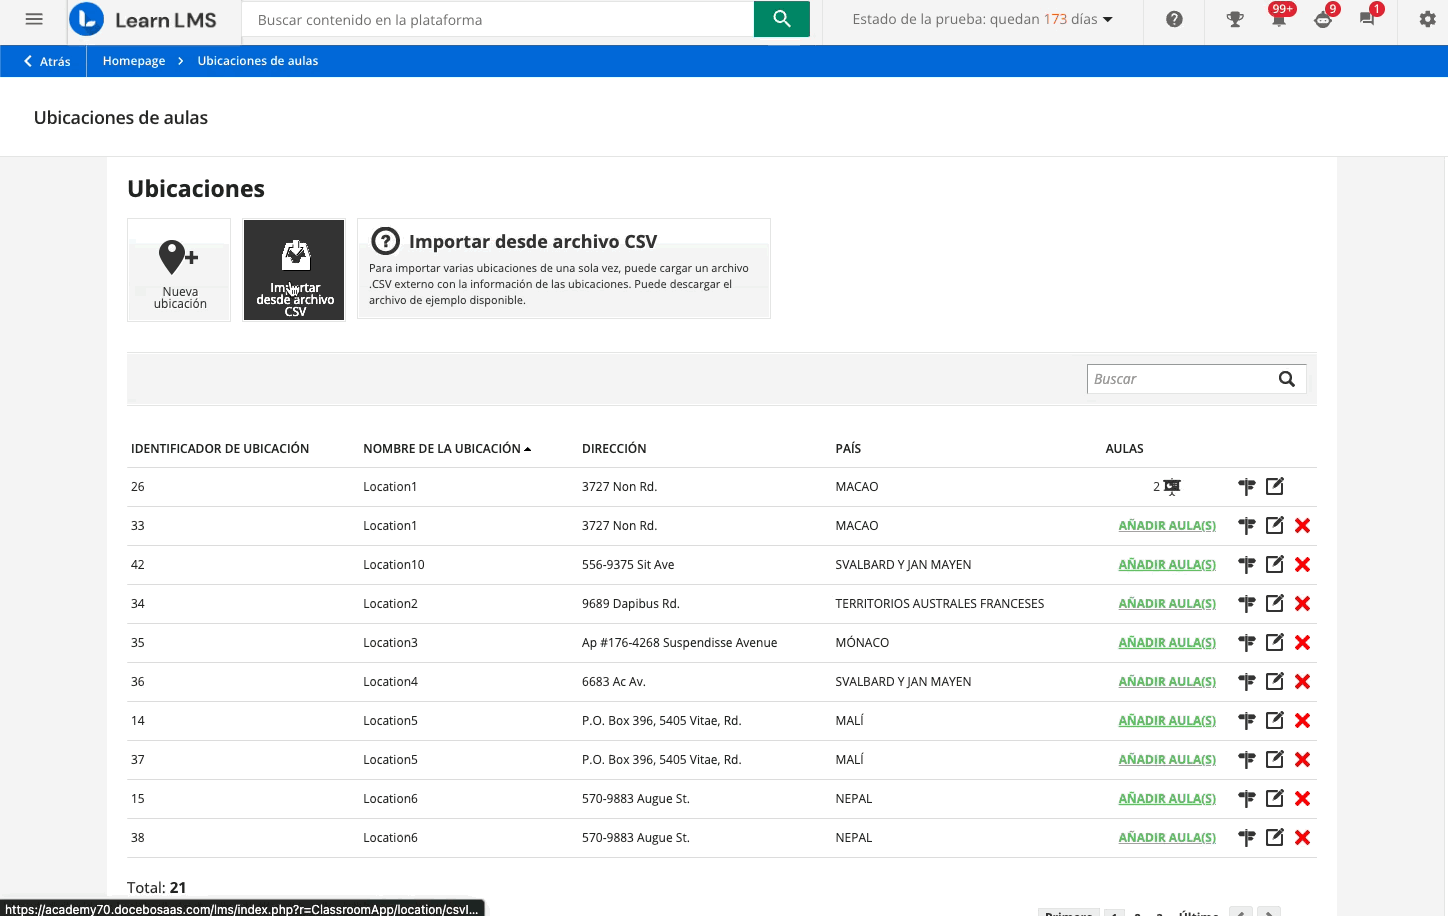The width and height of the screenshot is (1448, 916).
Task: Open the chat messages icon
Action: point(1367,17)
